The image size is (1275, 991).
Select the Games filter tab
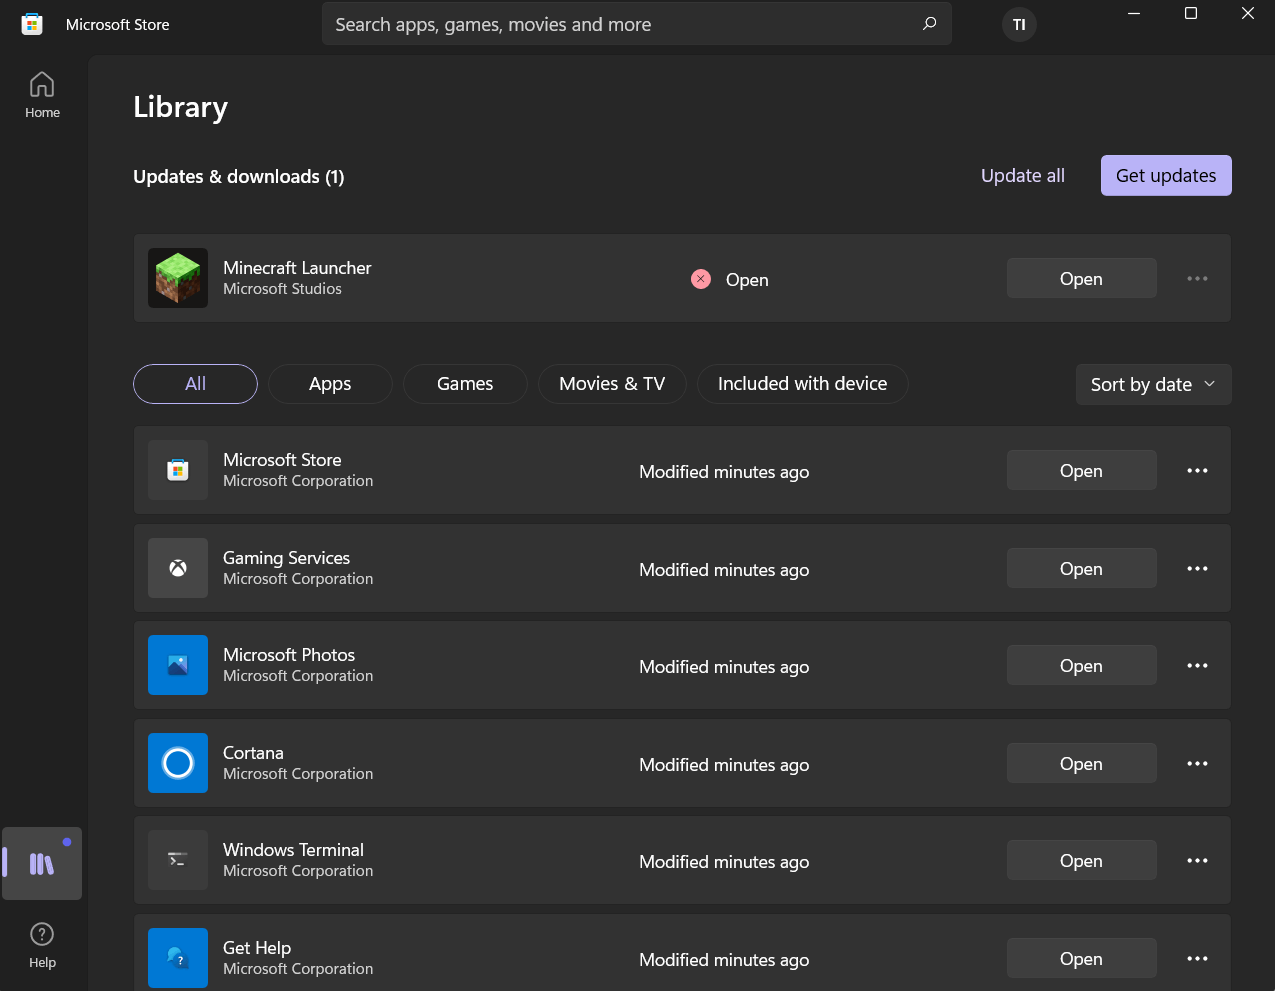(465, 384)
